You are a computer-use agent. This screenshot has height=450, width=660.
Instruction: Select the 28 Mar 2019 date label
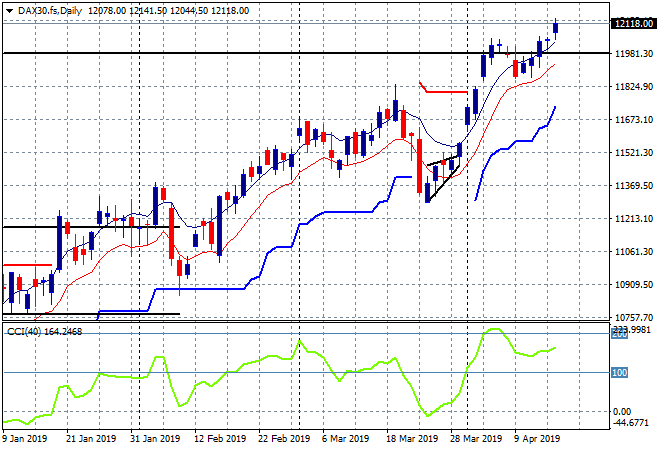click(x=476, y=439)
